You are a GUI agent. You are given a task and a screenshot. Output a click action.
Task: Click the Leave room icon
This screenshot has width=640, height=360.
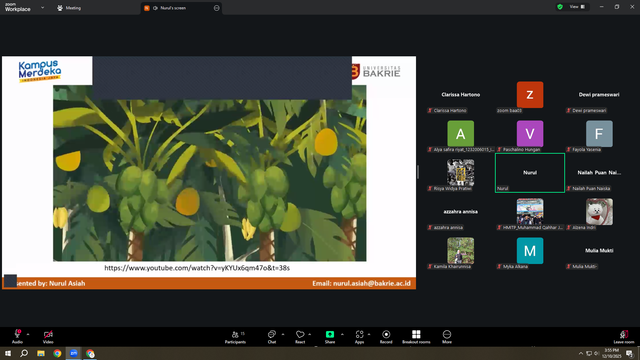tap(624, 334)
